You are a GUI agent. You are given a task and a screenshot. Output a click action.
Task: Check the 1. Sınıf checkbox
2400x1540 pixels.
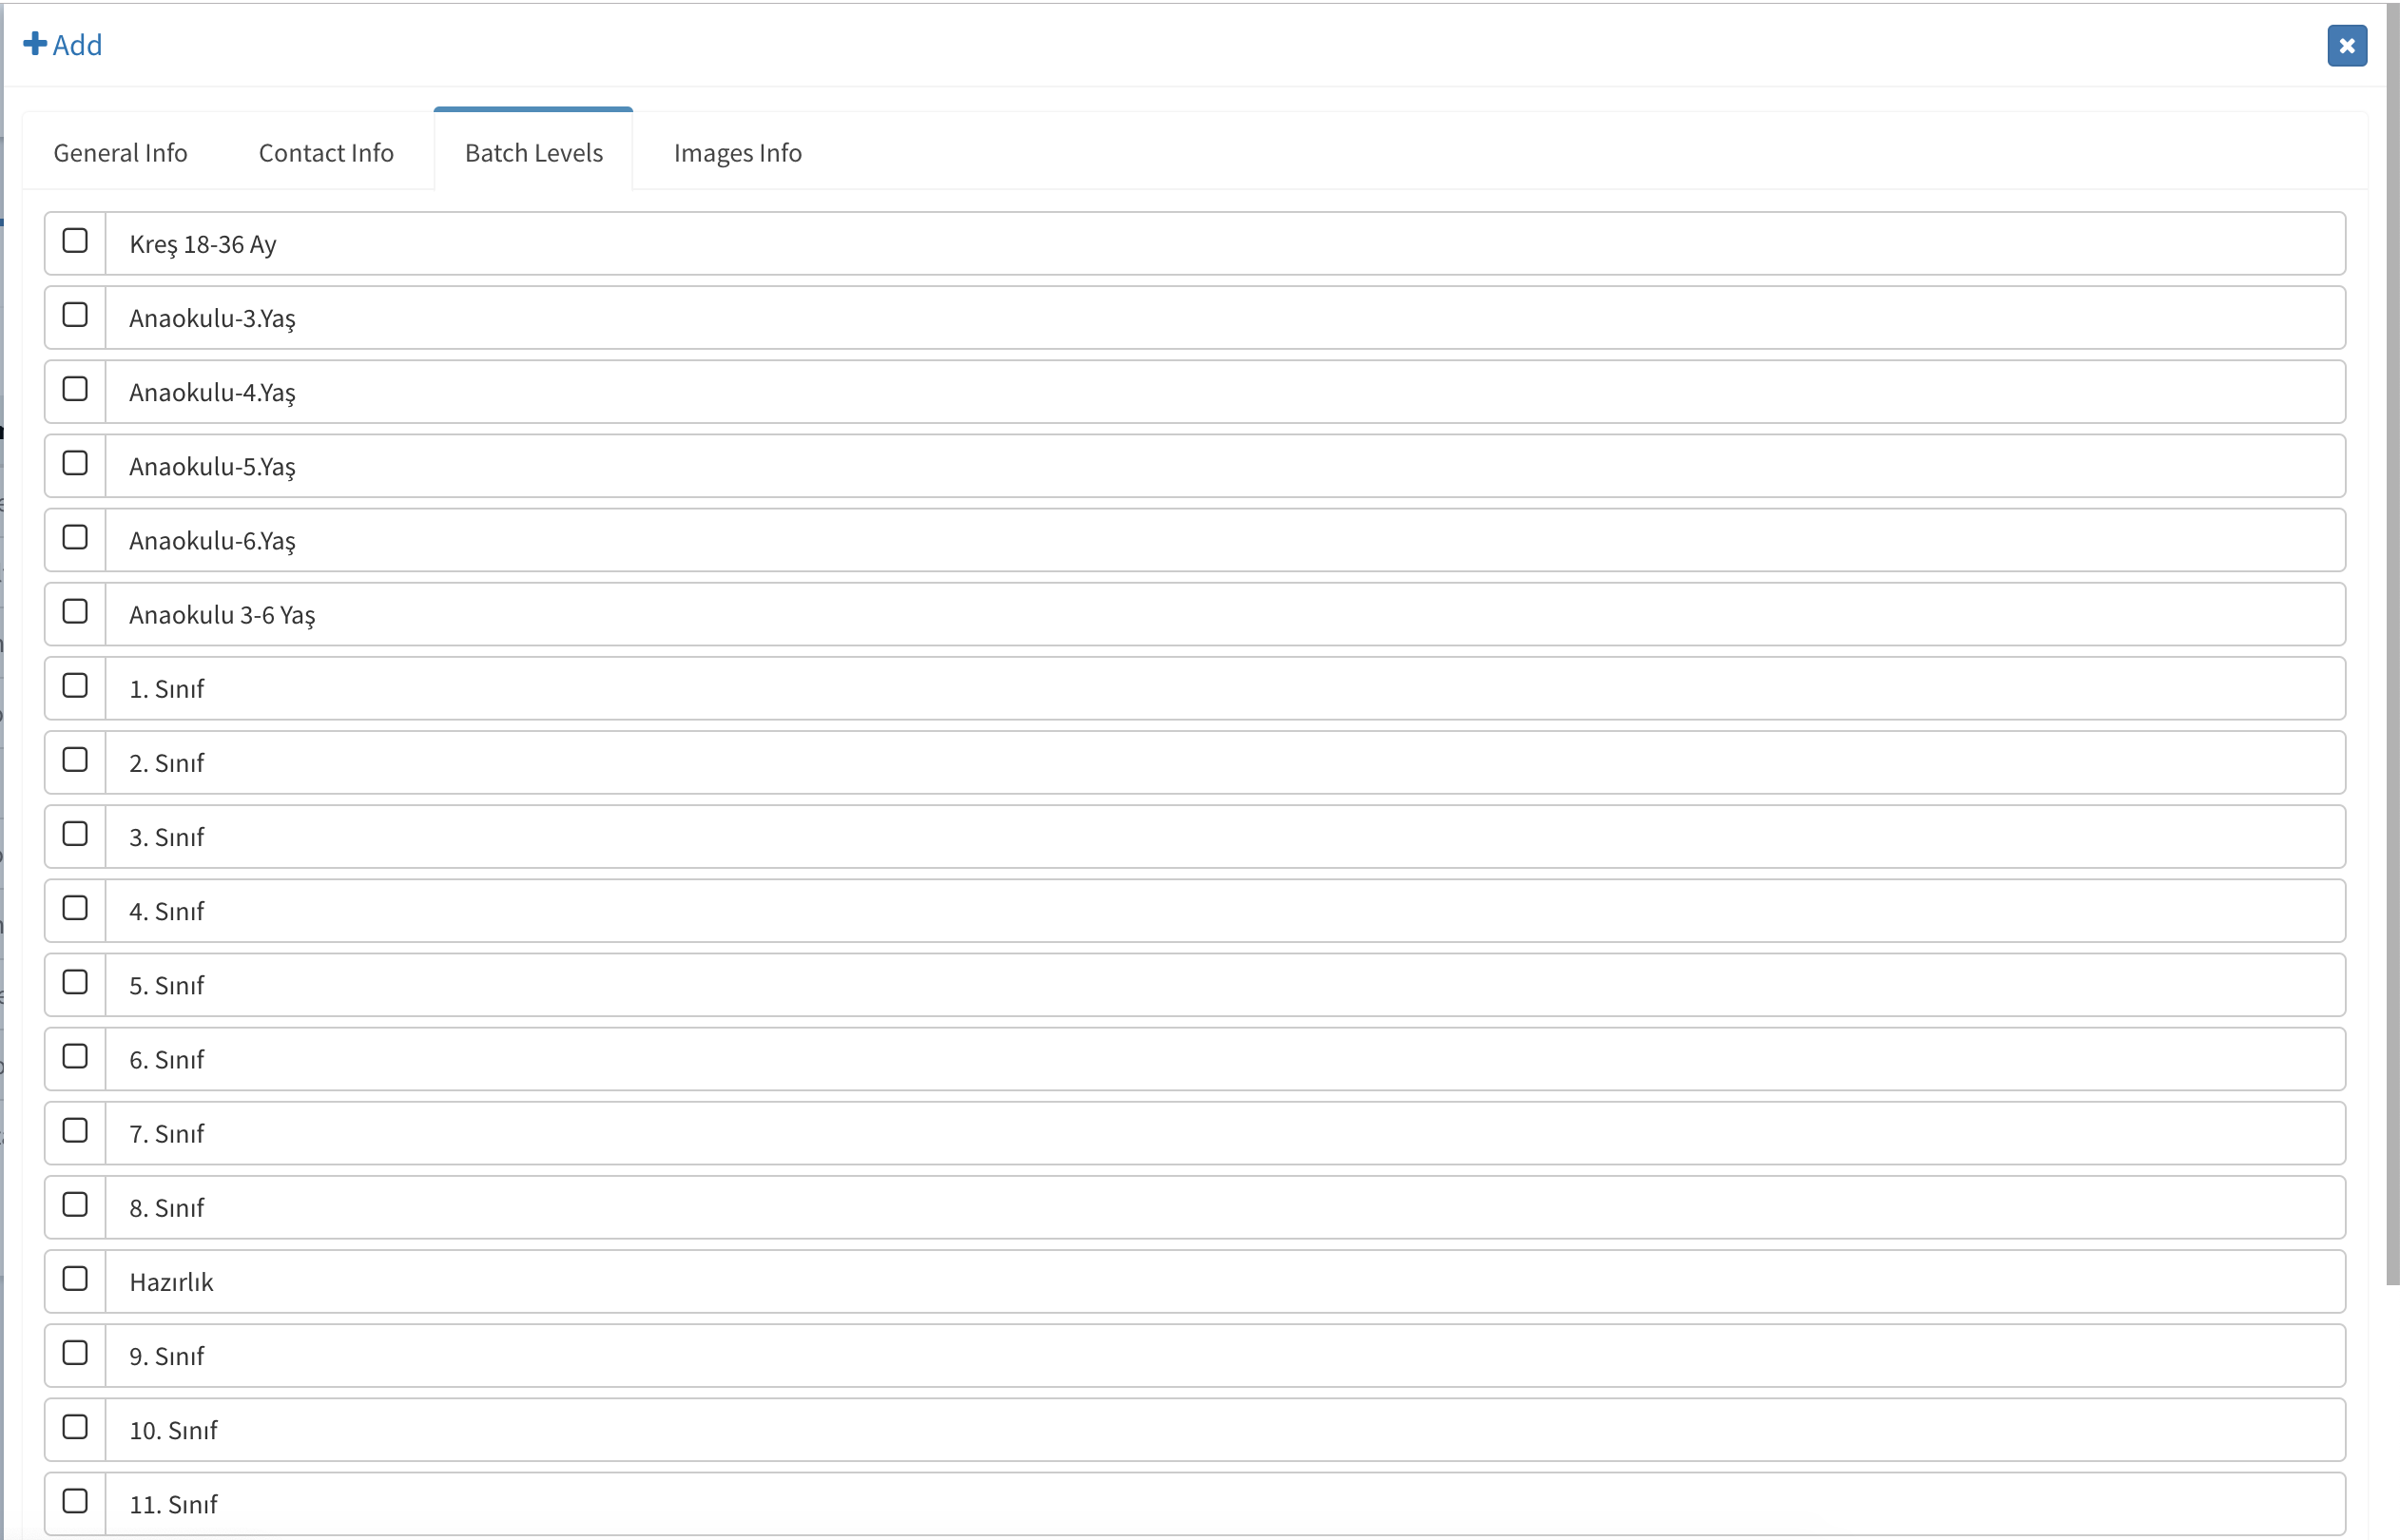click(75, 686)
